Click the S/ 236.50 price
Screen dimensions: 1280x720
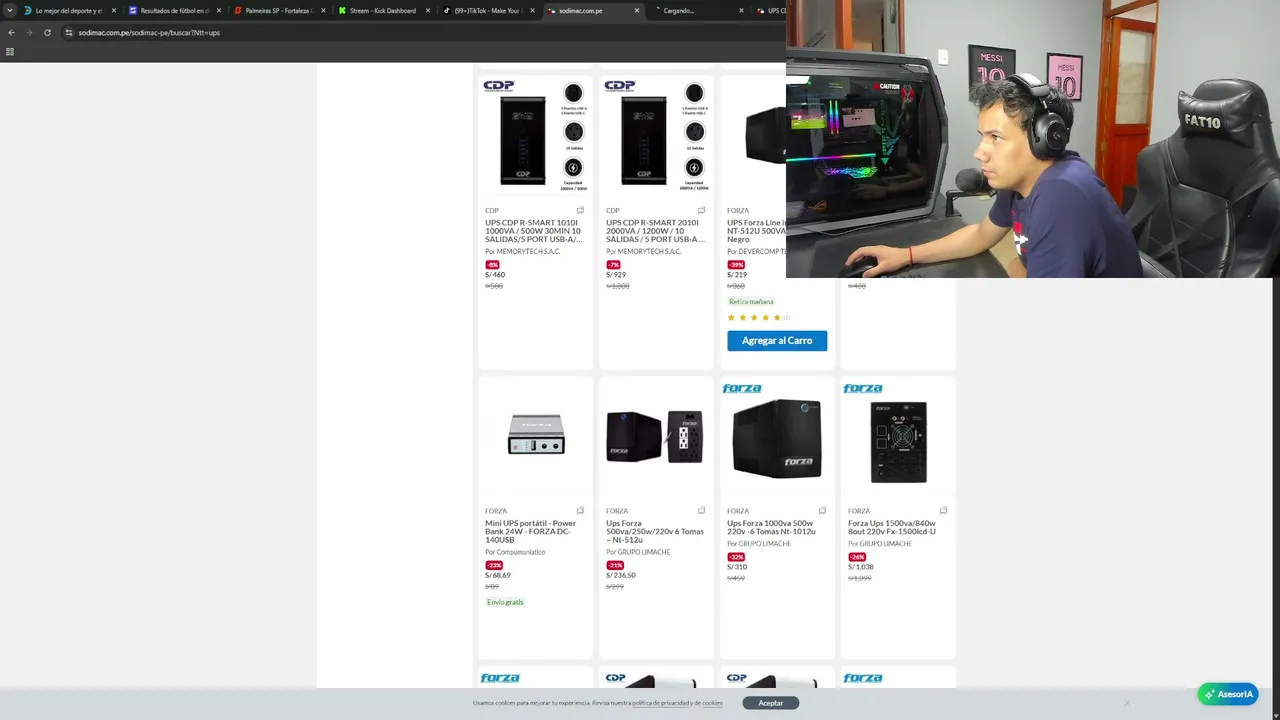coord(621,575)
